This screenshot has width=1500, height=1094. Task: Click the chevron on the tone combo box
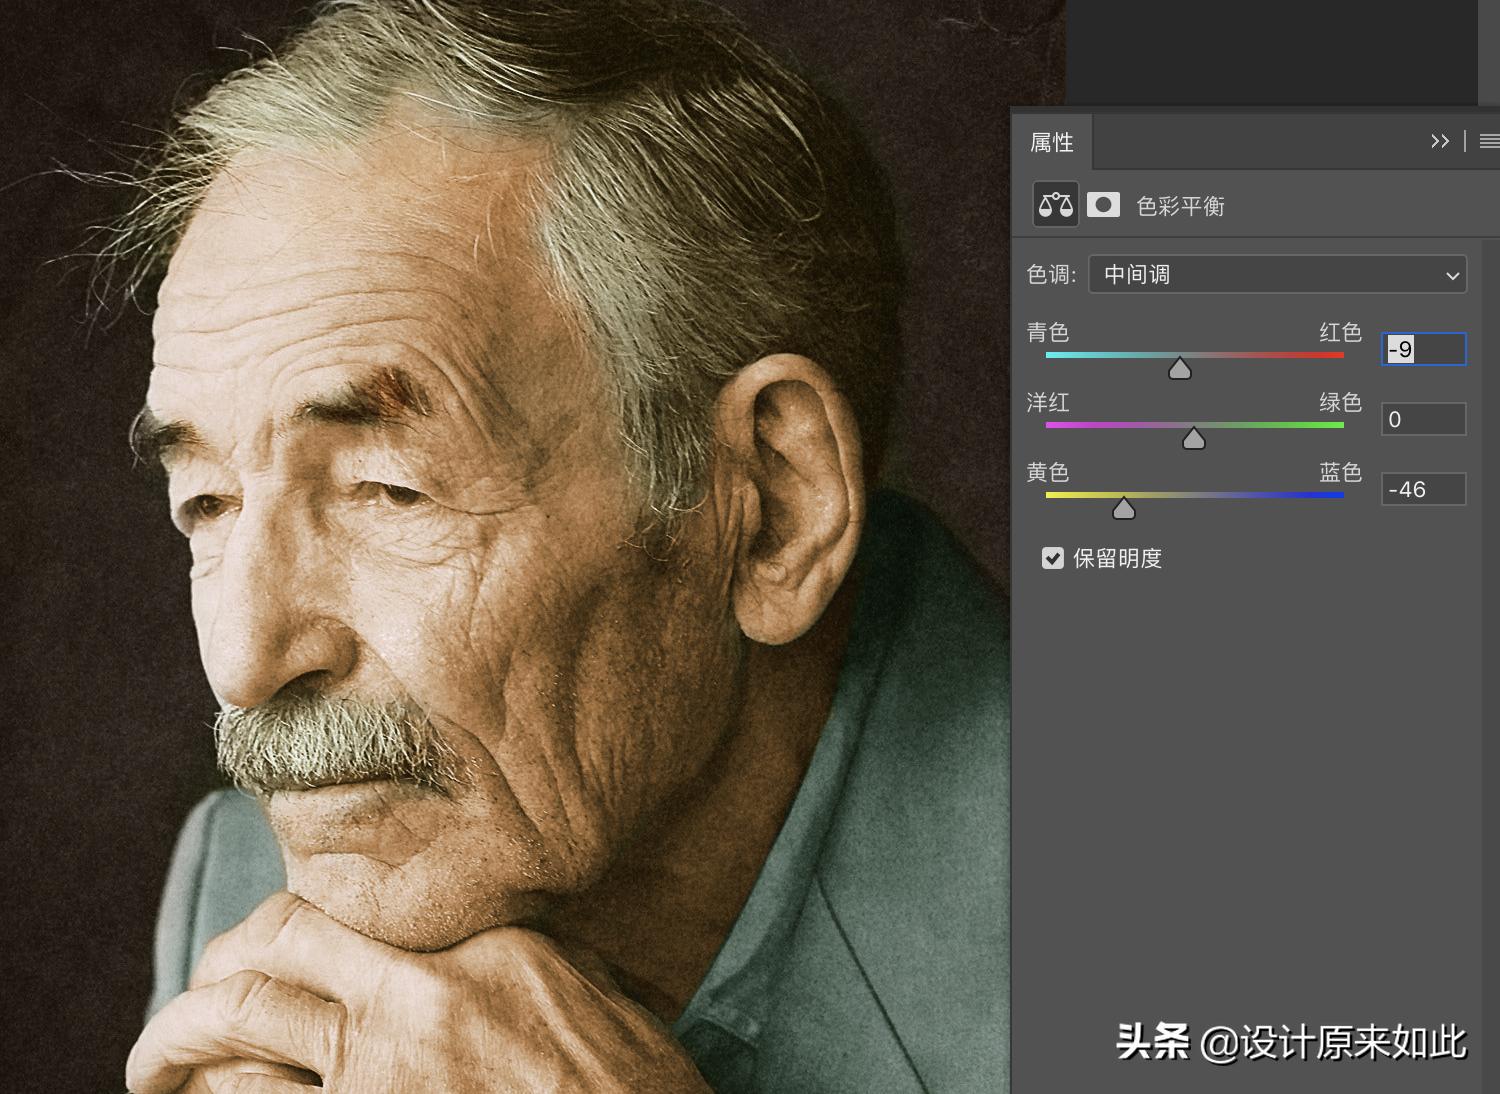(1452, 274)
